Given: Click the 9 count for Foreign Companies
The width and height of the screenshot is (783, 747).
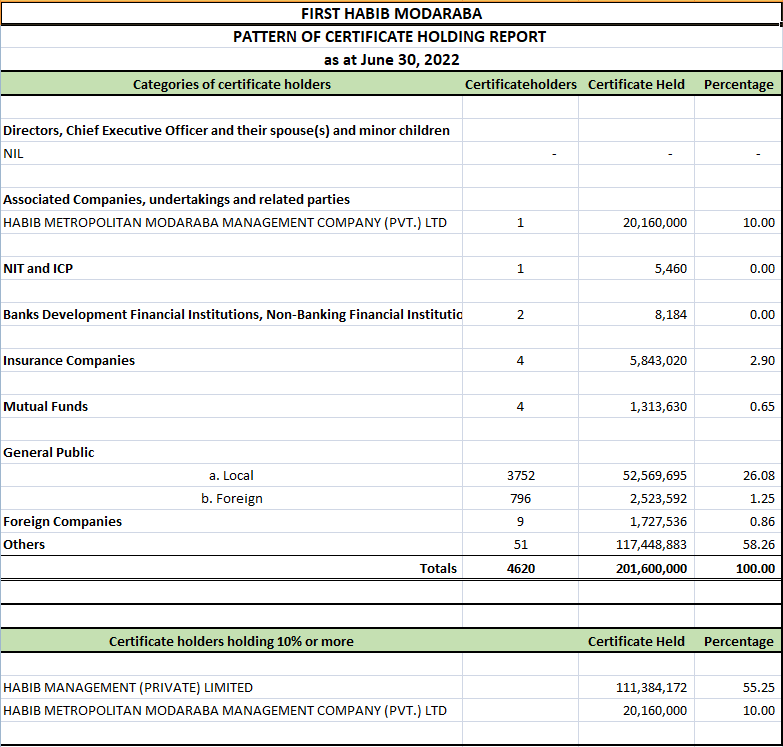Looking at the screenshot, I should [x=520, y=521].
